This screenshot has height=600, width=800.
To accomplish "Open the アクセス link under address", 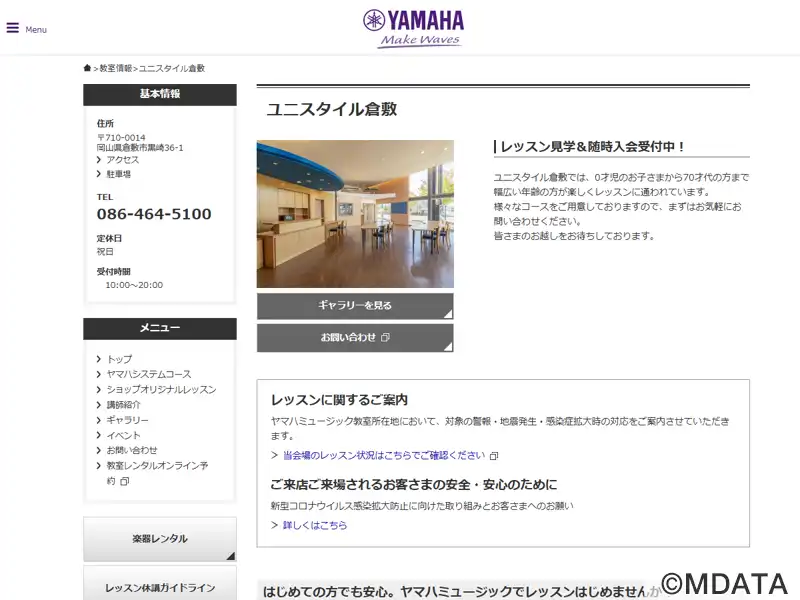I will (122, 160).
